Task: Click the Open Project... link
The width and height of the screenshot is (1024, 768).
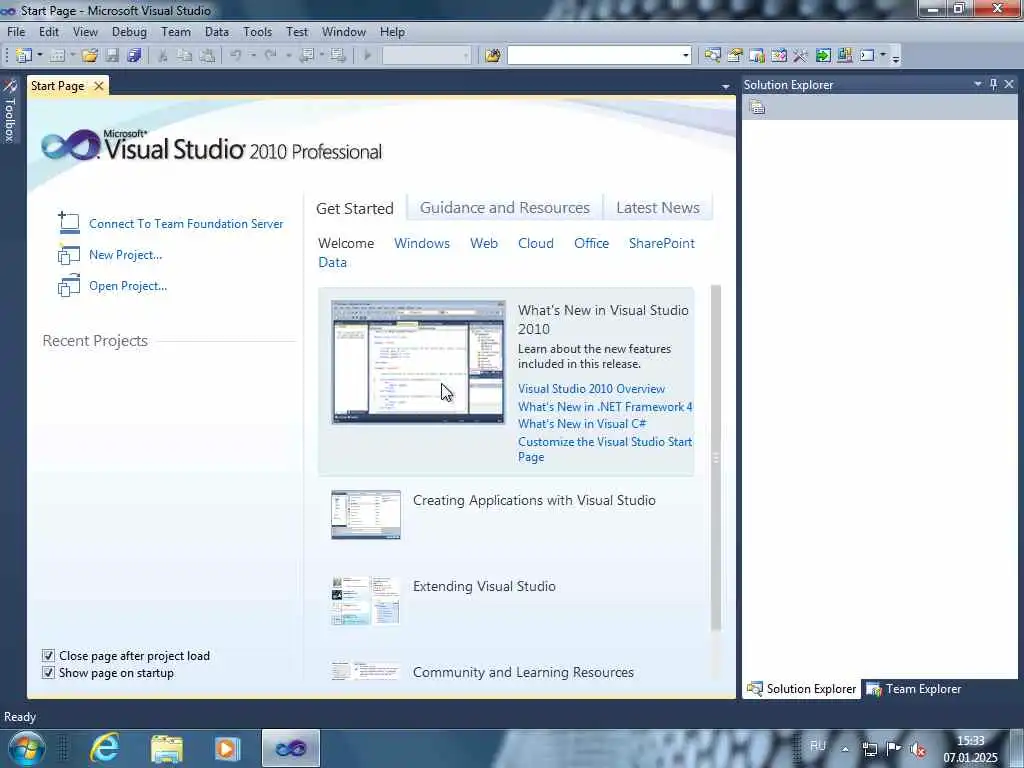Action: tap(128, 285)
